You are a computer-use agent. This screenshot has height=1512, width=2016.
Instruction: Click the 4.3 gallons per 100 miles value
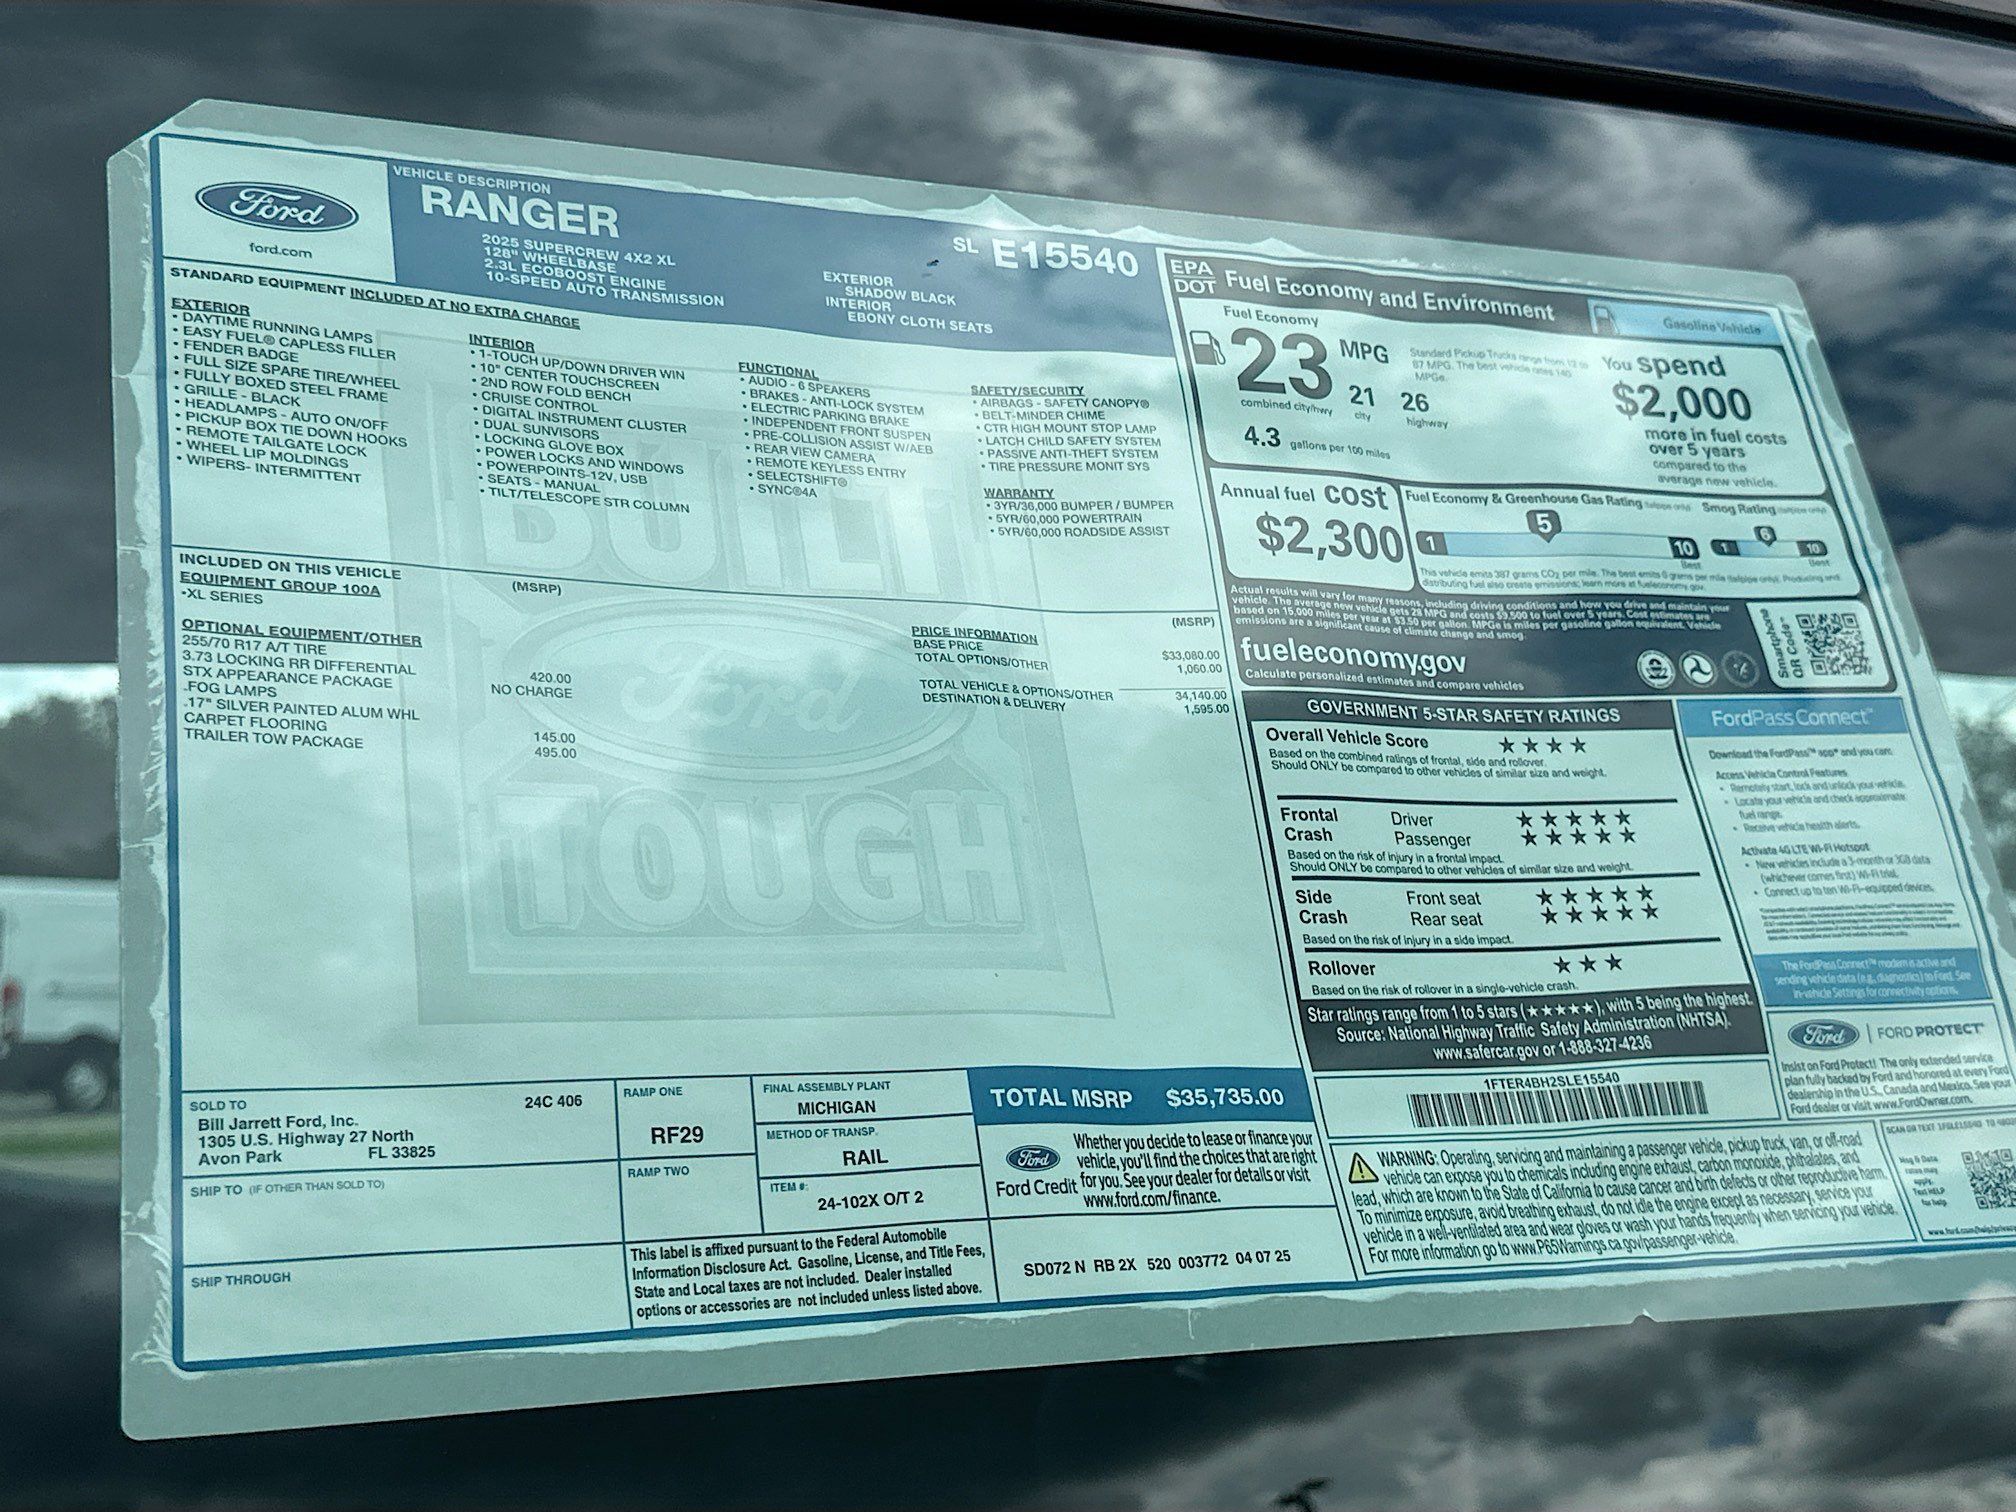pos(1262,436)
